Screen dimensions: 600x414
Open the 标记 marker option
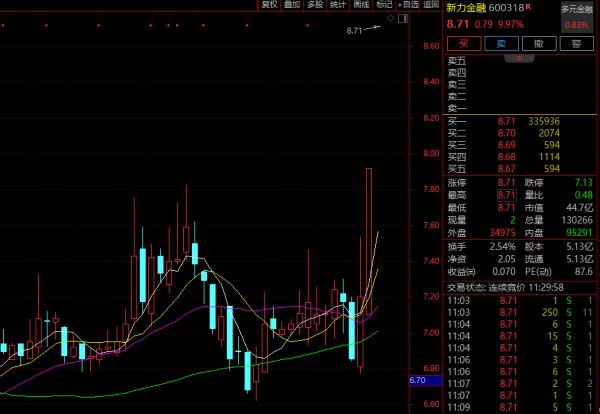(x=384, y=5)
